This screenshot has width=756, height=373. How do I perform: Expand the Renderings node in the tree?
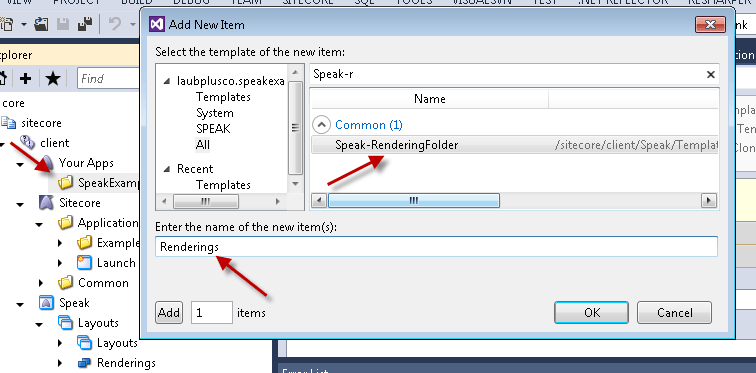60,363
